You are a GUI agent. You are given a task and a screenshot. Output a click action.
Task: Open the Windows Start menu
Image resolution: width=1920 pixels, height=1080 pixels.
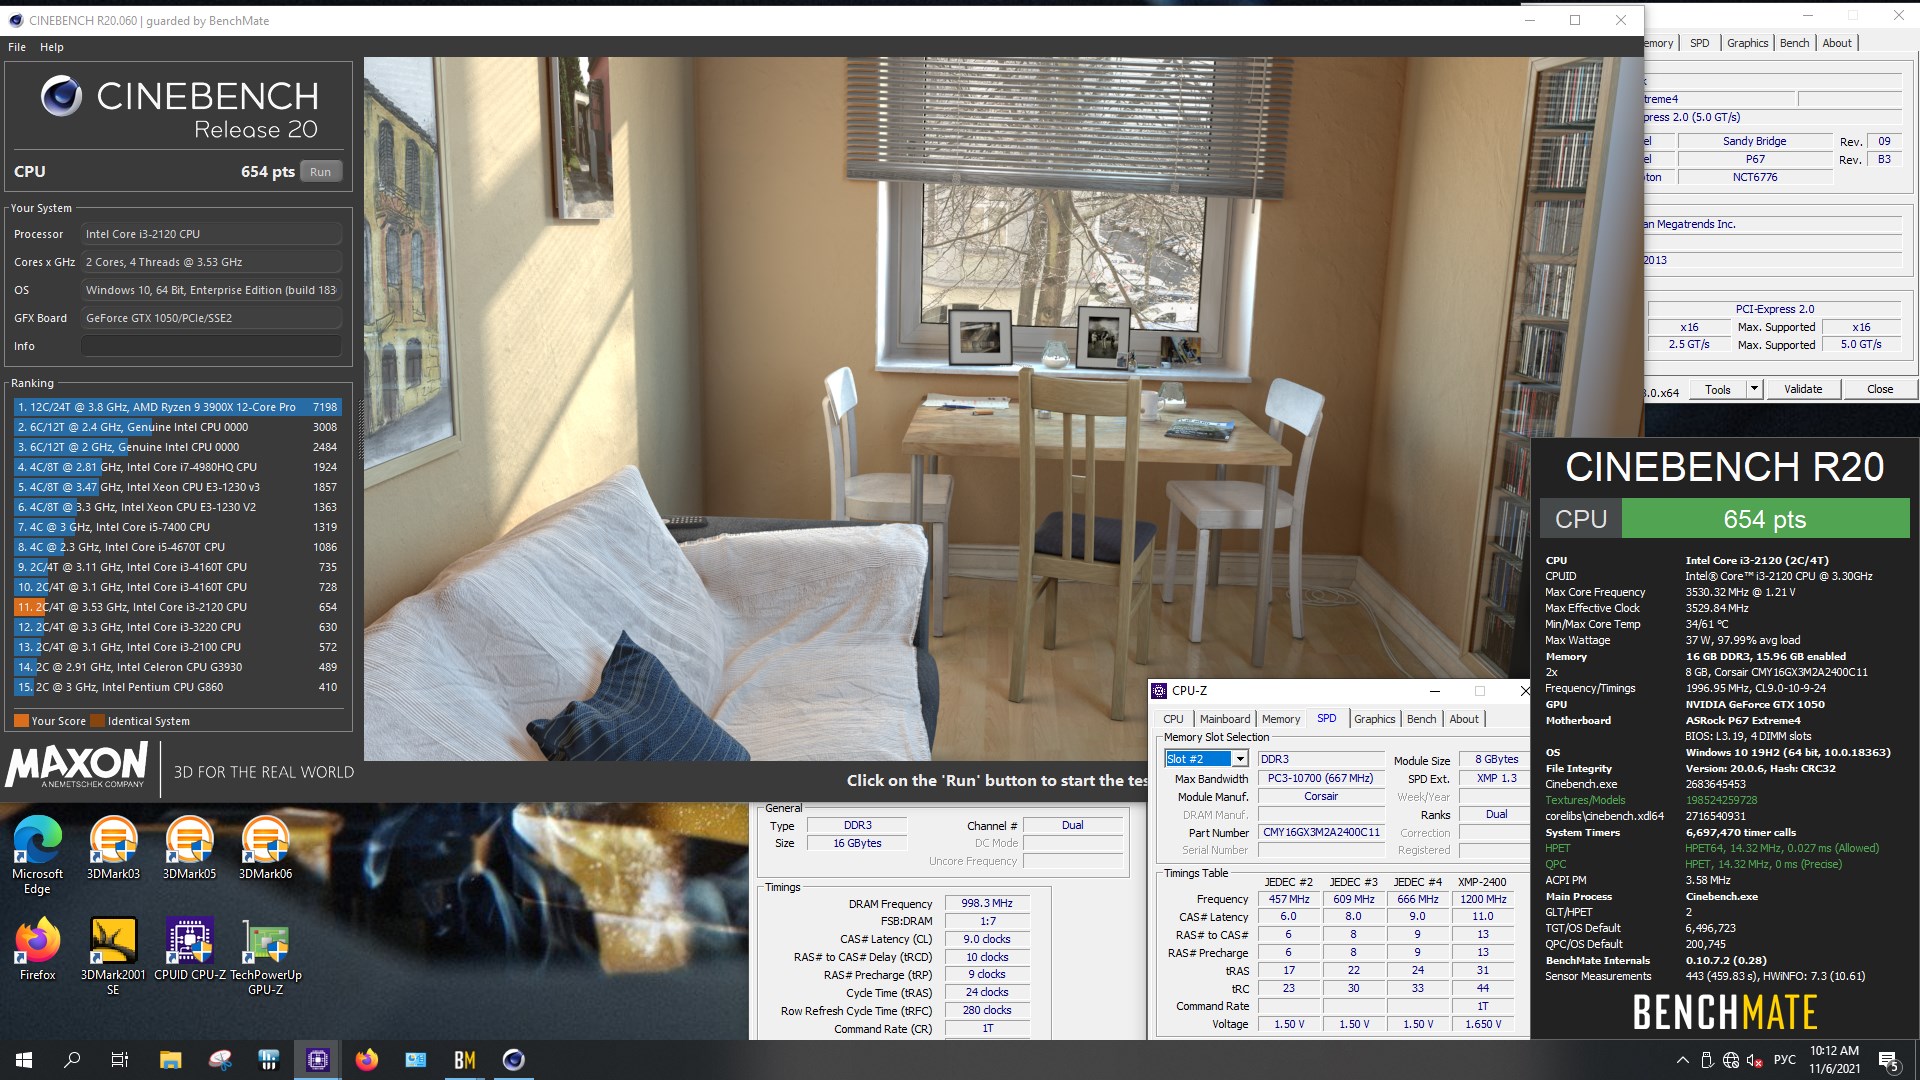[x=24, y=1060]
